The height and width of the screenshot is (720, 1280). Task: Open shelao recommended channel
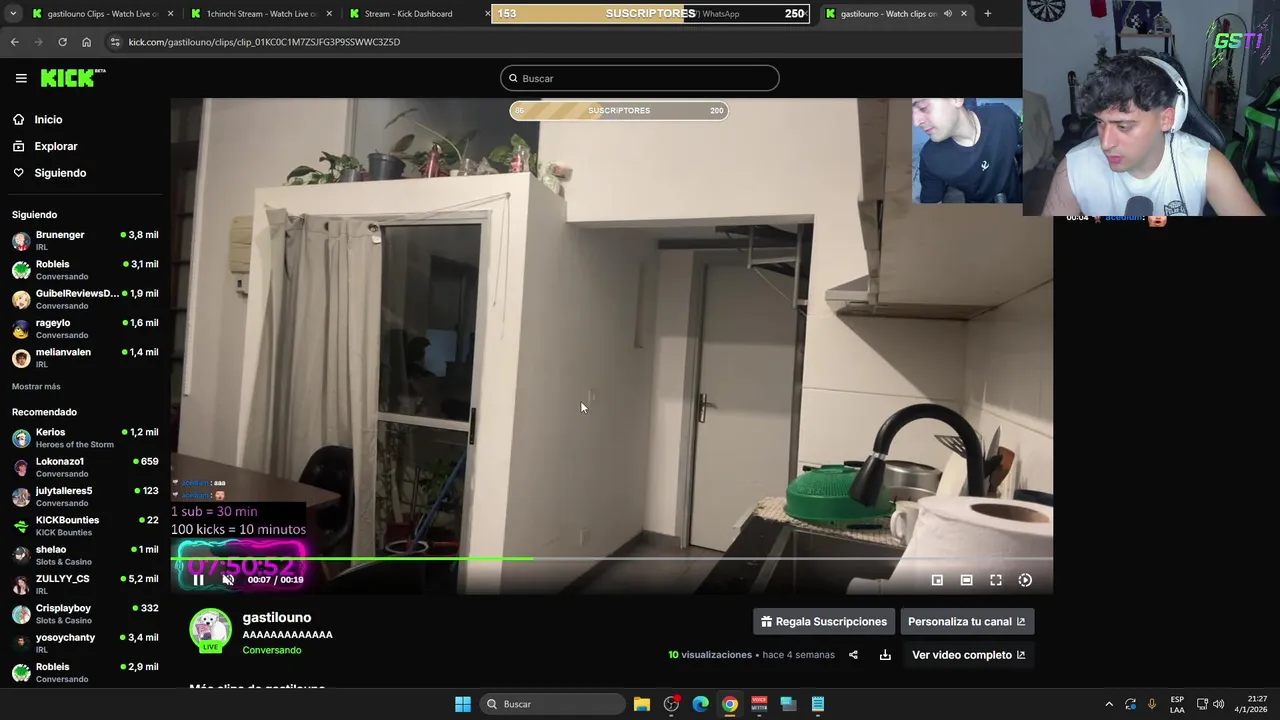(85, 555)
